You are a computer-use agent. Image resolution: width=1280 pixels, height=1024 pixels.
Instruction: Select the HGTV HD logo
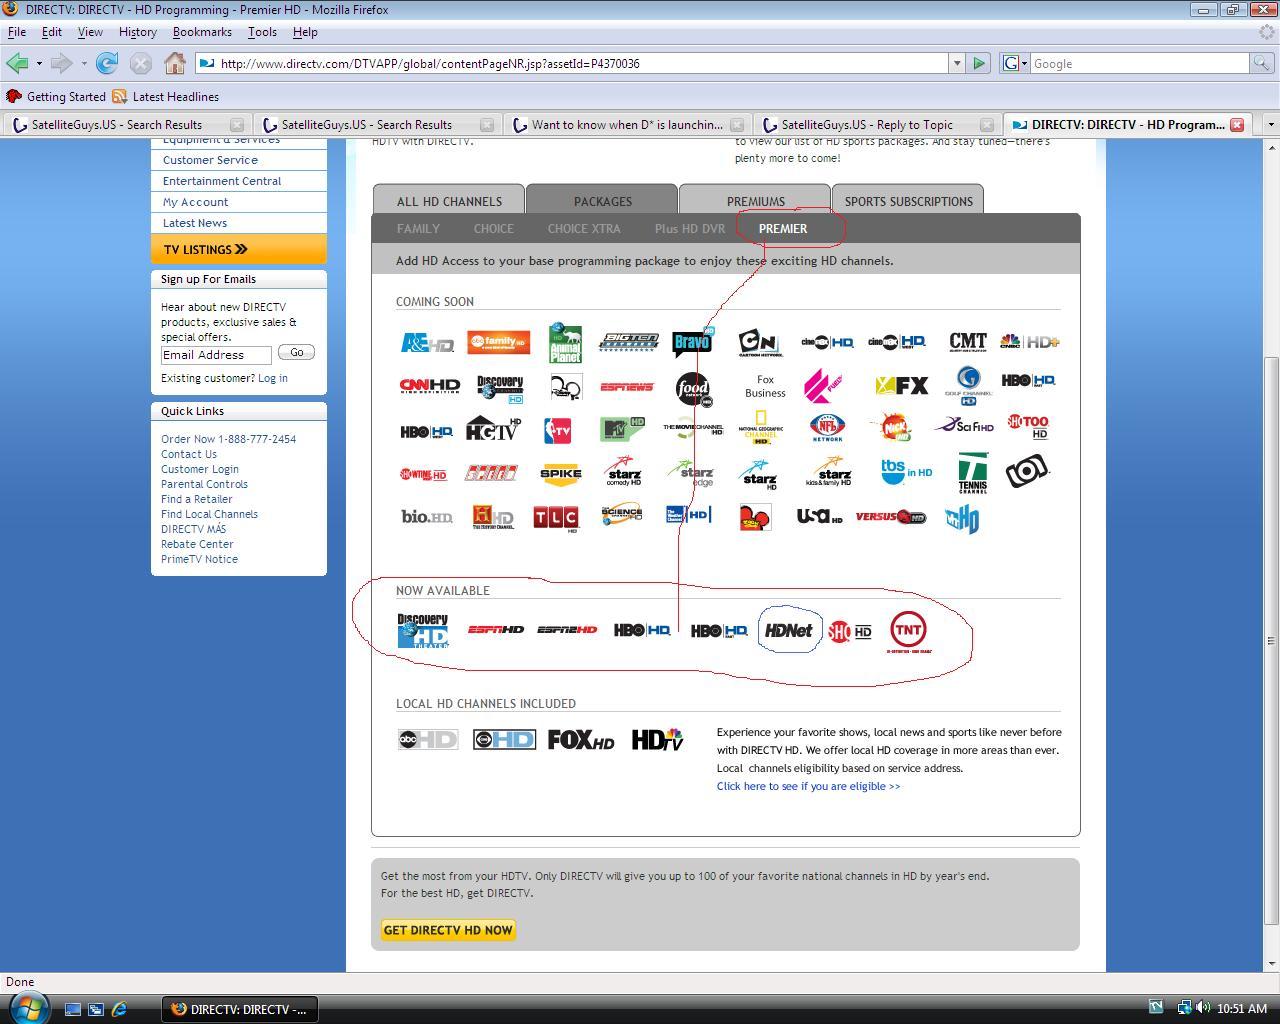click(x=493, y=430)
